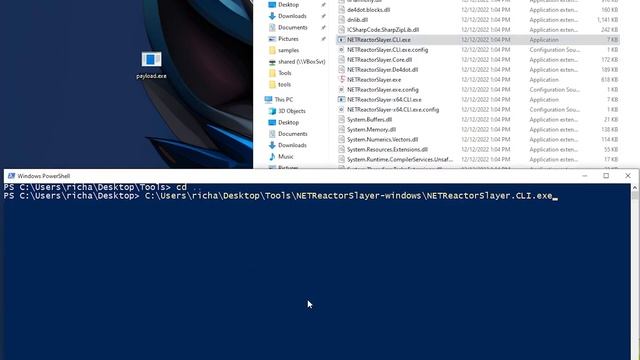Click the NETReactorSlayer.CLI.exe file icon
This screenshot has width=640, height=360.
click(x=342, y=40)
